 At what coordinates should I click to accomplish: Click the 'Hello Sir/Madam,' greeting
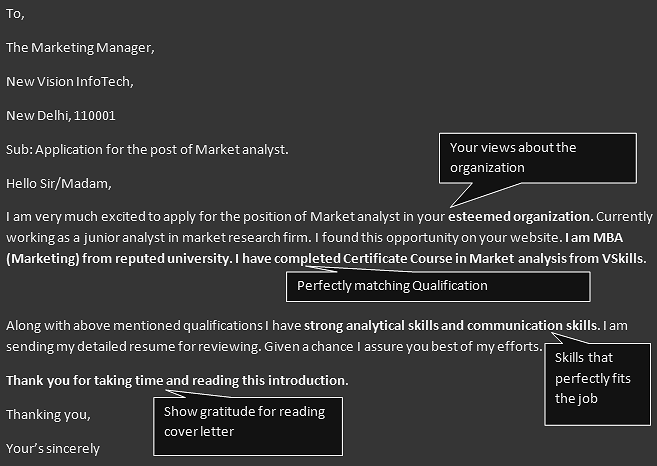tap(59, 184)
